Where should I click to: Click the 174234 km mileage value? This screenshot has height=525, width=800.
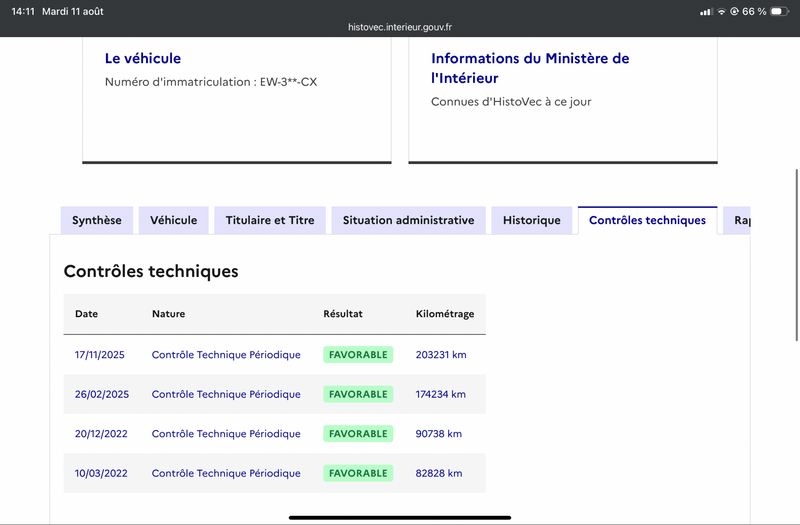tap(440, 394)
